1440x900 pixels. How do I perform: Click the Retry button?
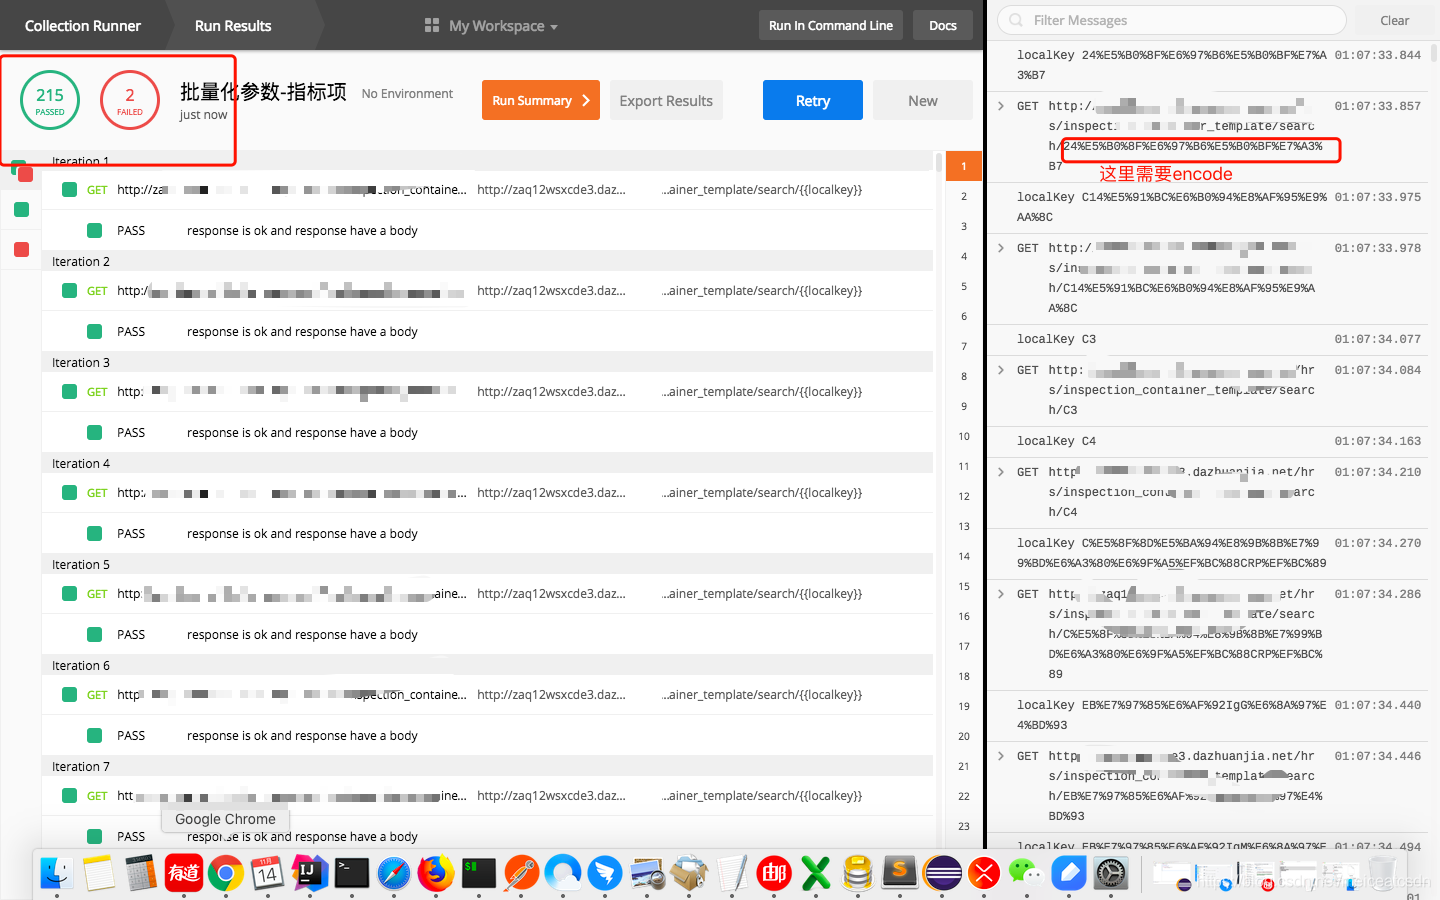click(812, 100)
